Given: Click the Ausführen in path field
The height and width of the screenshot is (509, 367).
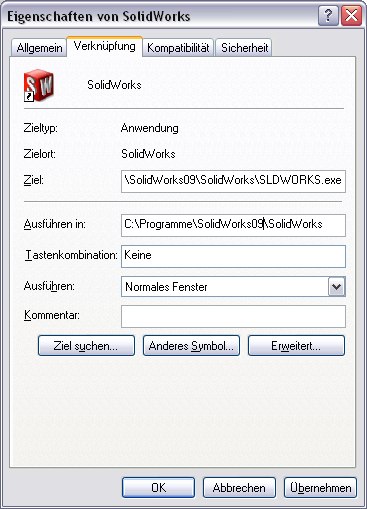Looking at the screenshot, I should 233,225.
